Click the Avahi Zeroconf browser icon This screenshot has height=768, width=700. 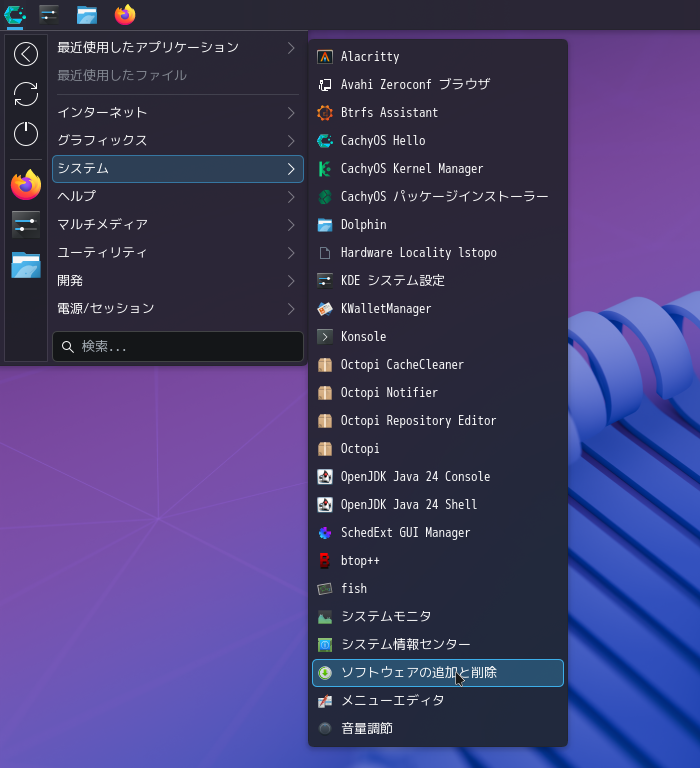325,85
